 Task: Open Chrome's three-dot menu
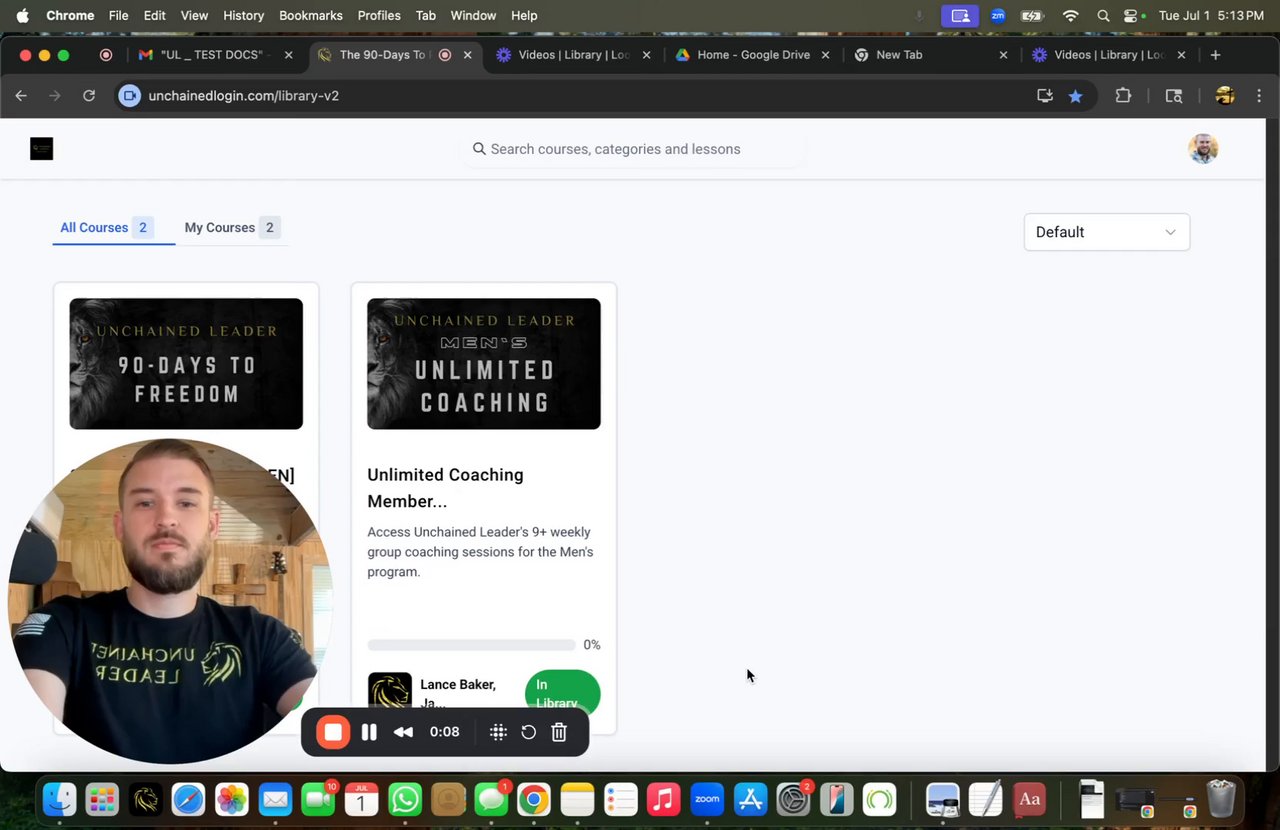click(1259, 96)
